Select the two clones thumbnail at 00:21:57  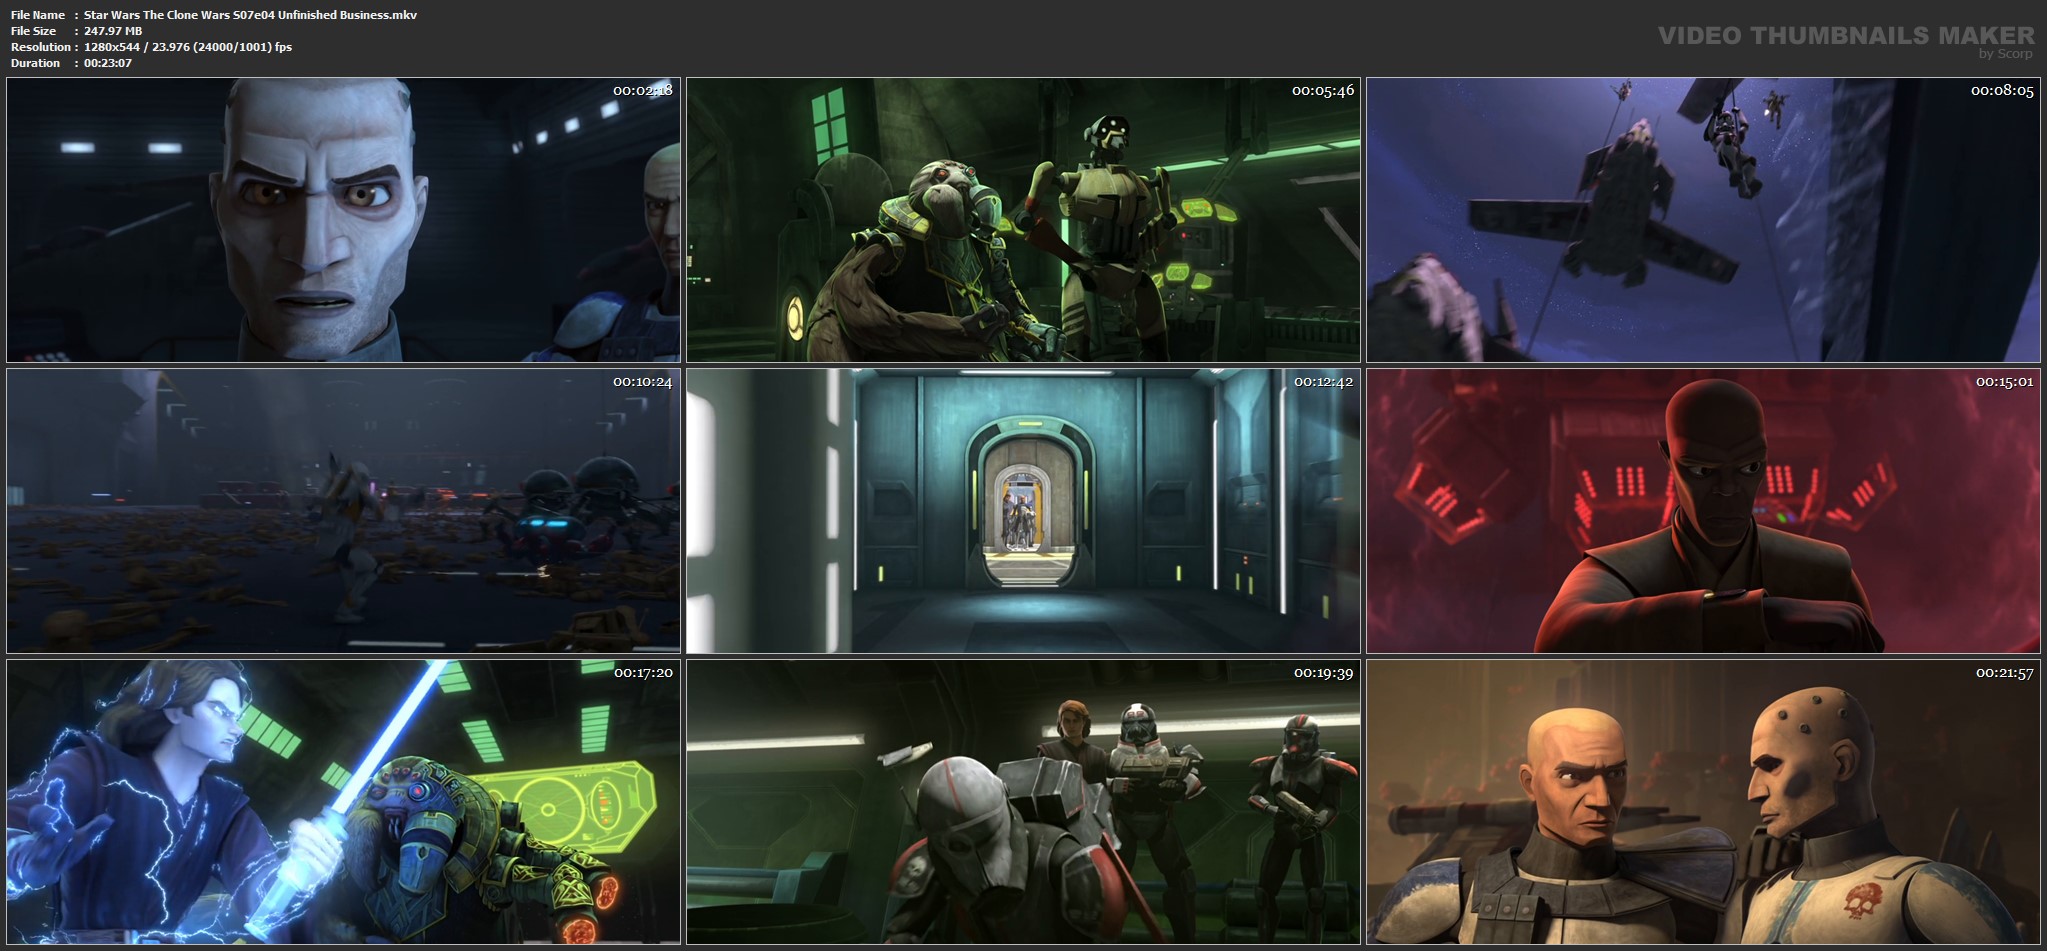point(1703,802)
